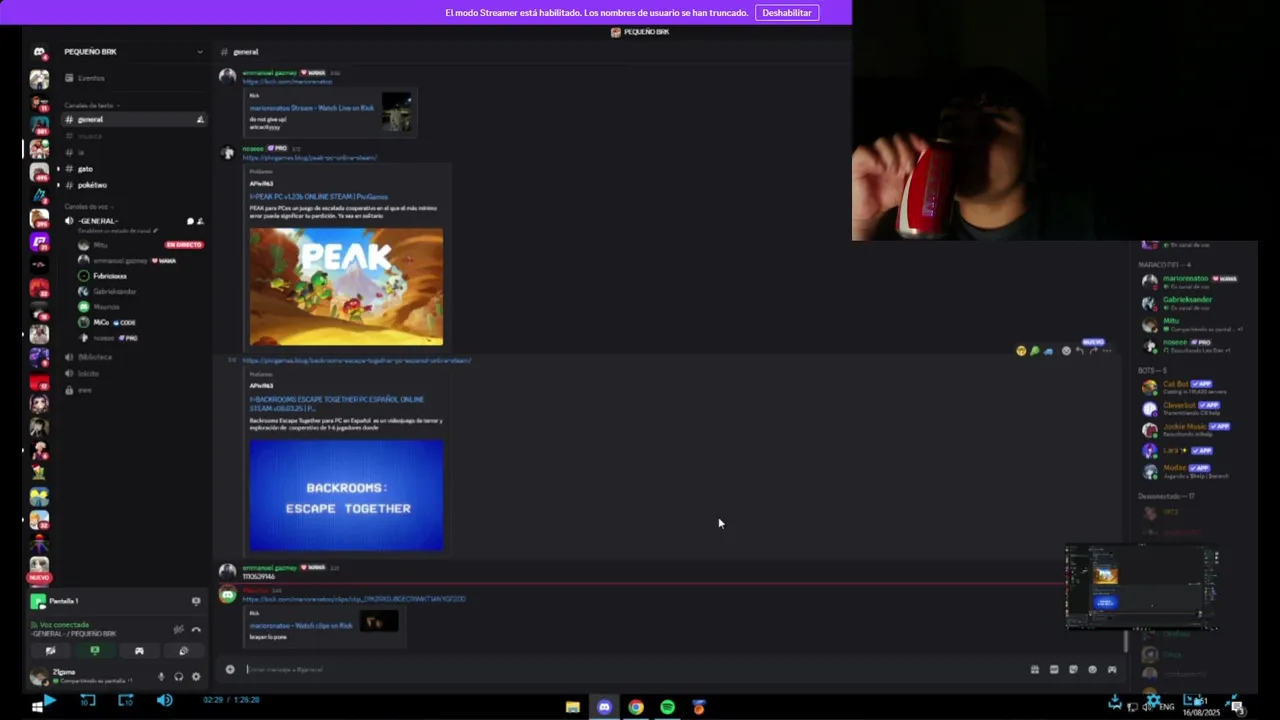Open Spotify from the taskbar

point(668,707)
